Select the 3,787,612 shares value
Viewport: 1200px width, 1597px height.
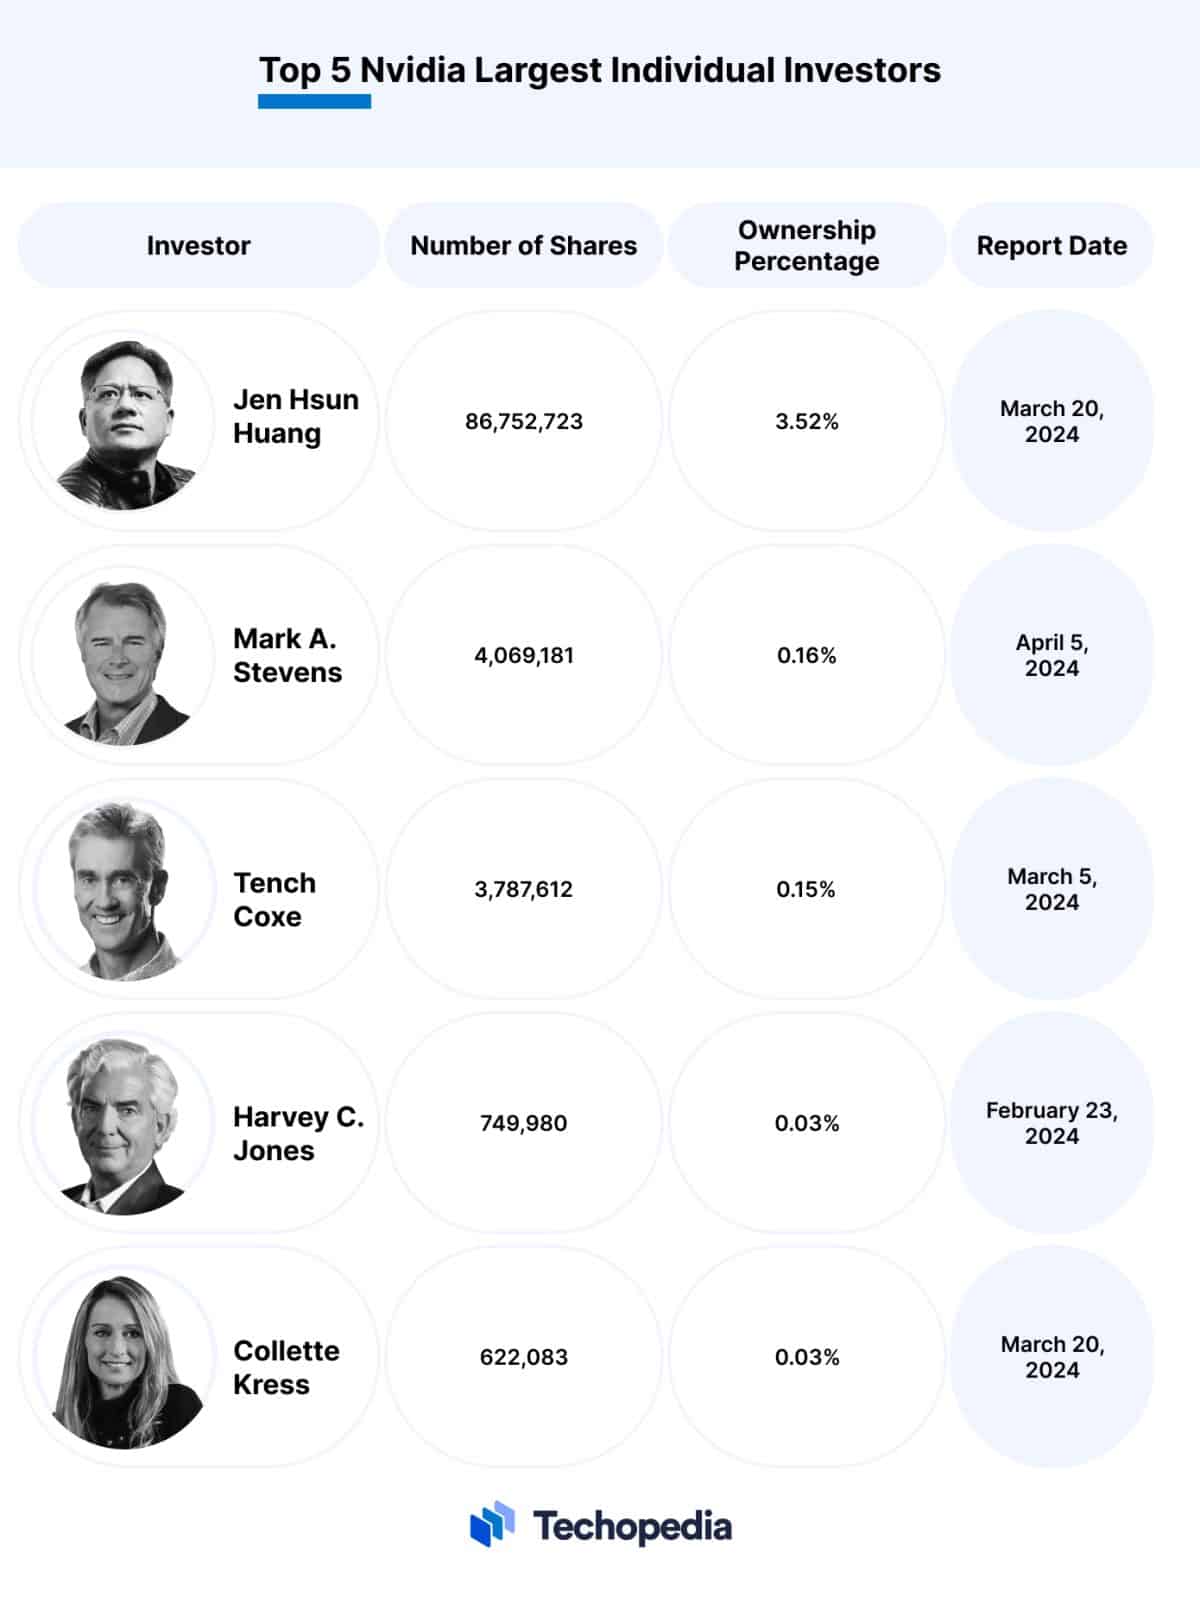tap(524, 889)
